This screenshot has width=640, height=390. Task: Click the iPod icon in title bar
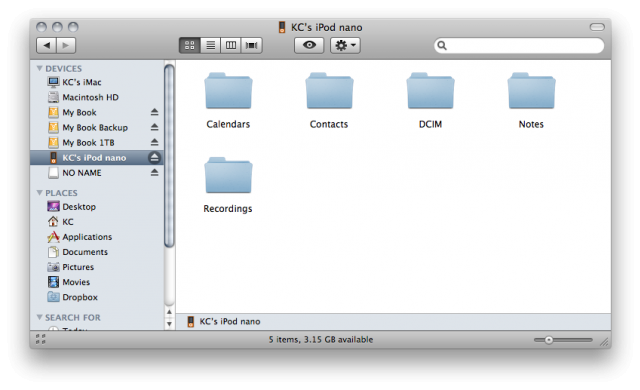pos(282,27)
